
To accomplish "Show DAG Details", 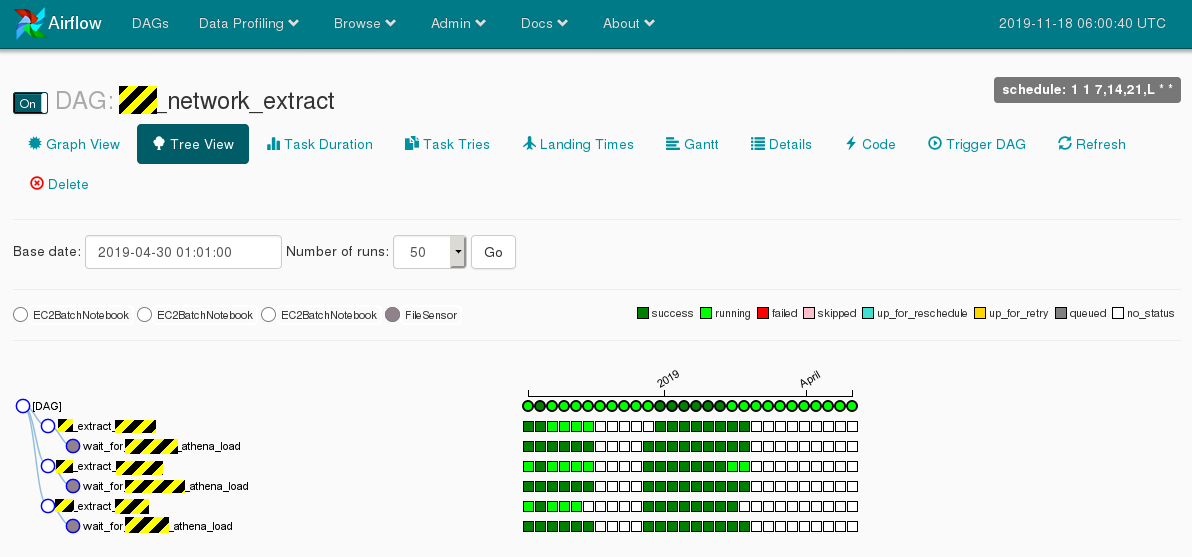I will pyautogui.click(x=781, y=144).
